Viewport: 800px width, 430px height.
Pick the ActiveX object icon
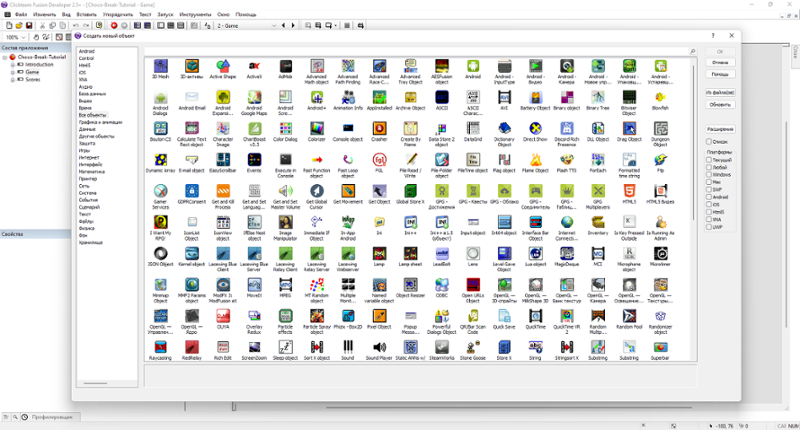(x=254, y=66)
